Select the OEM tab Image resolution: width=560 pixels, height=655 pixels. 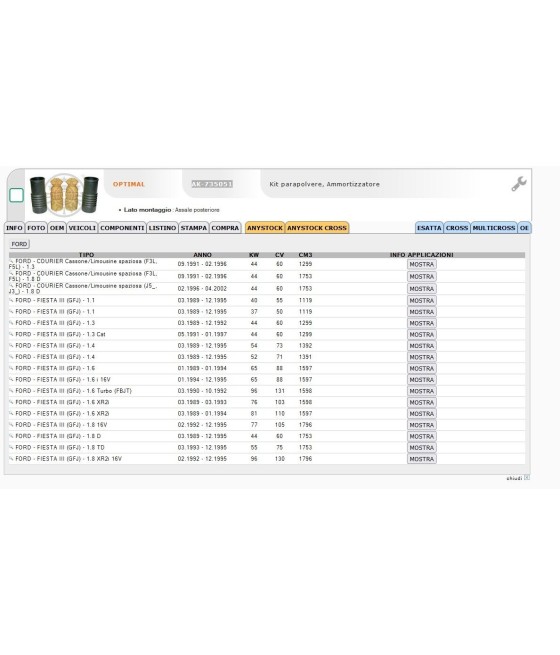tap(57, 228)
